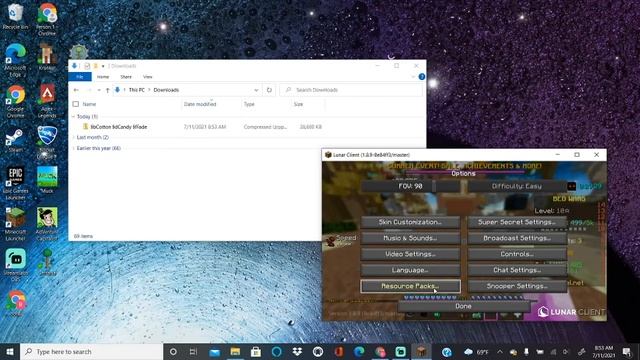Open Dropbox from taskbar

click(x=297, y=351)
